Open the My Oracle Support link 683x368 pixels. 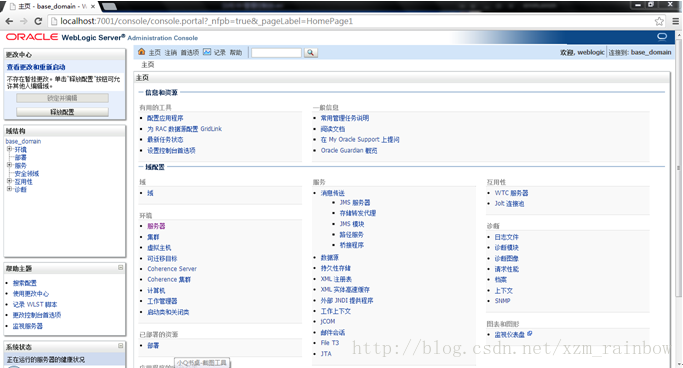[x=360, y=139]
